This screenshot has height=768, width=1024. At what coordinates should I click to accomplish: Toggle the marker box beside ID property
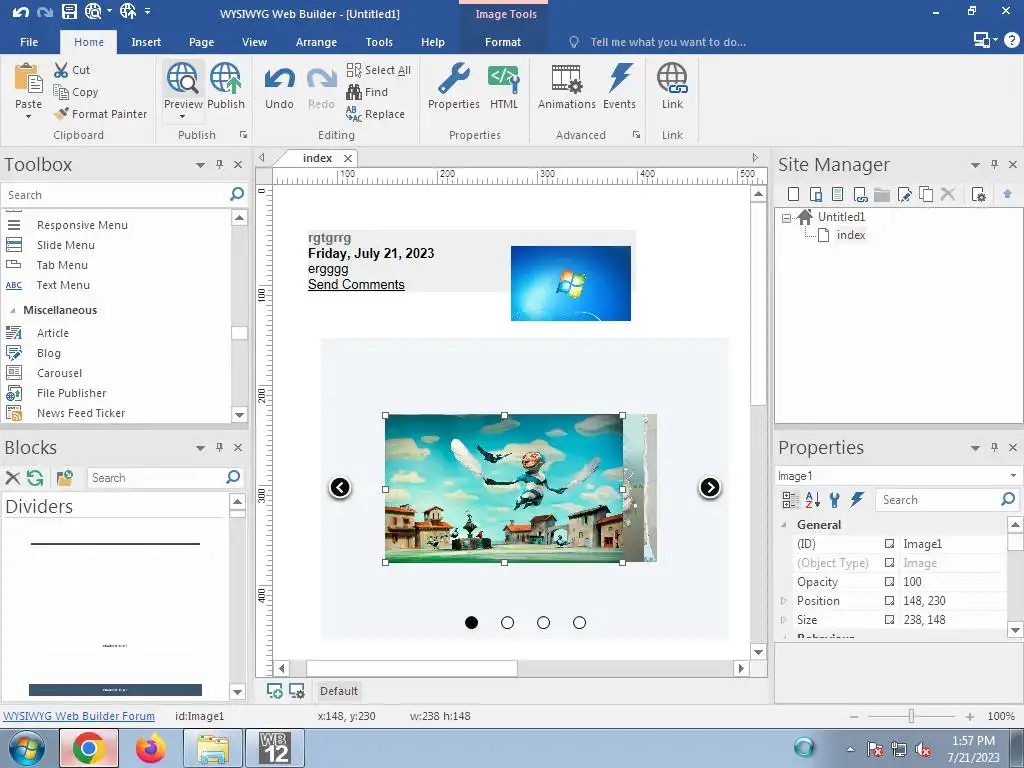[889, 543]
